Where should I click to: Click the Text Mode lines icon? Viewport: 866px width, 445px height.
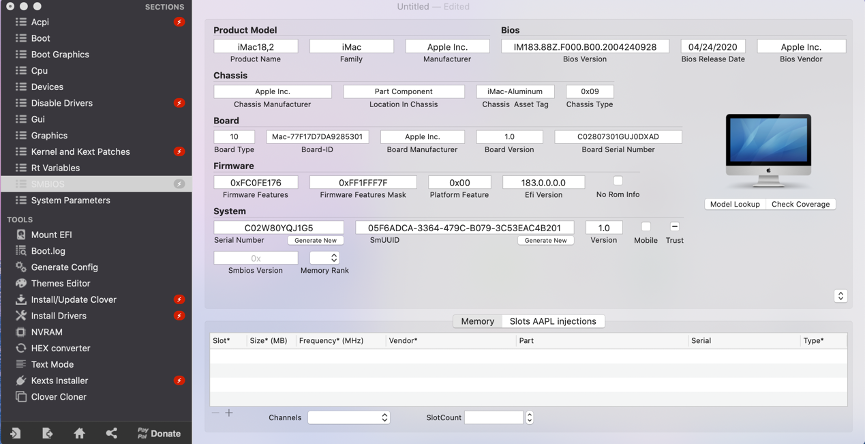point(21,364)
